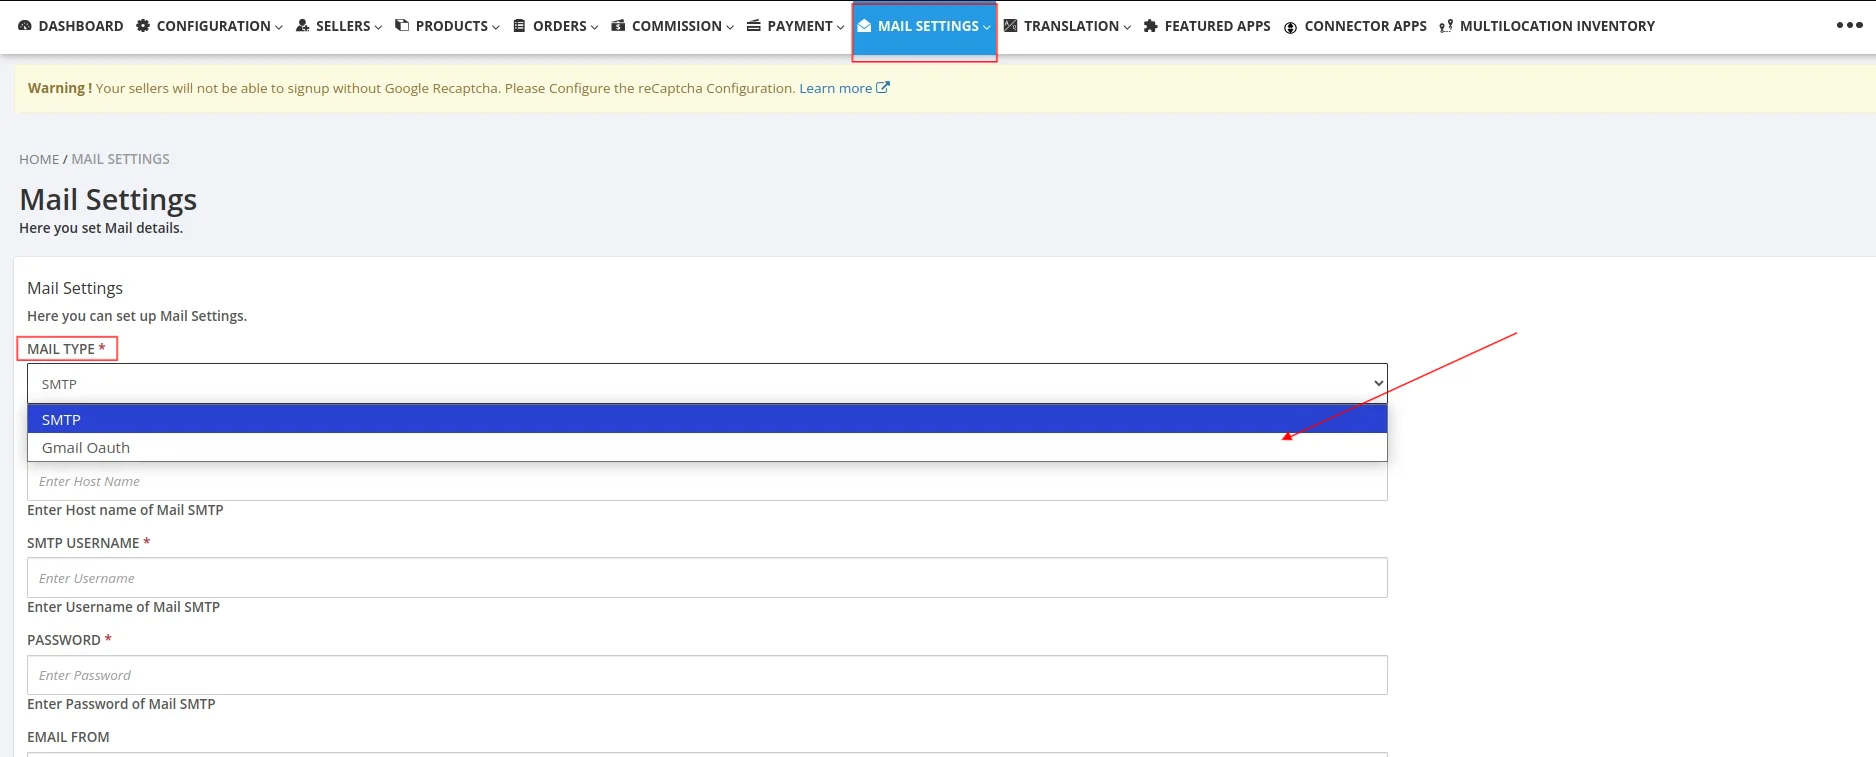Viewport: 1876px width, 757px height.
Task: Expand the Configuration menu chevron
Action: click(279, 27)
